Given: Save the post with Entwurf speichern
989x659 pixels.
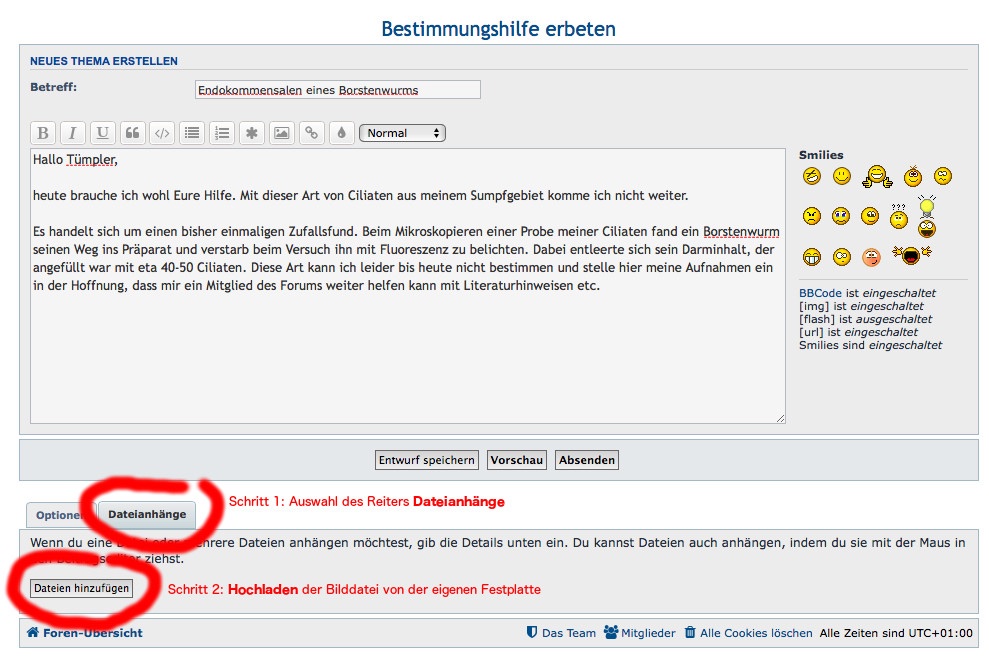Looking at the screenshot, I should pos(427,460).
